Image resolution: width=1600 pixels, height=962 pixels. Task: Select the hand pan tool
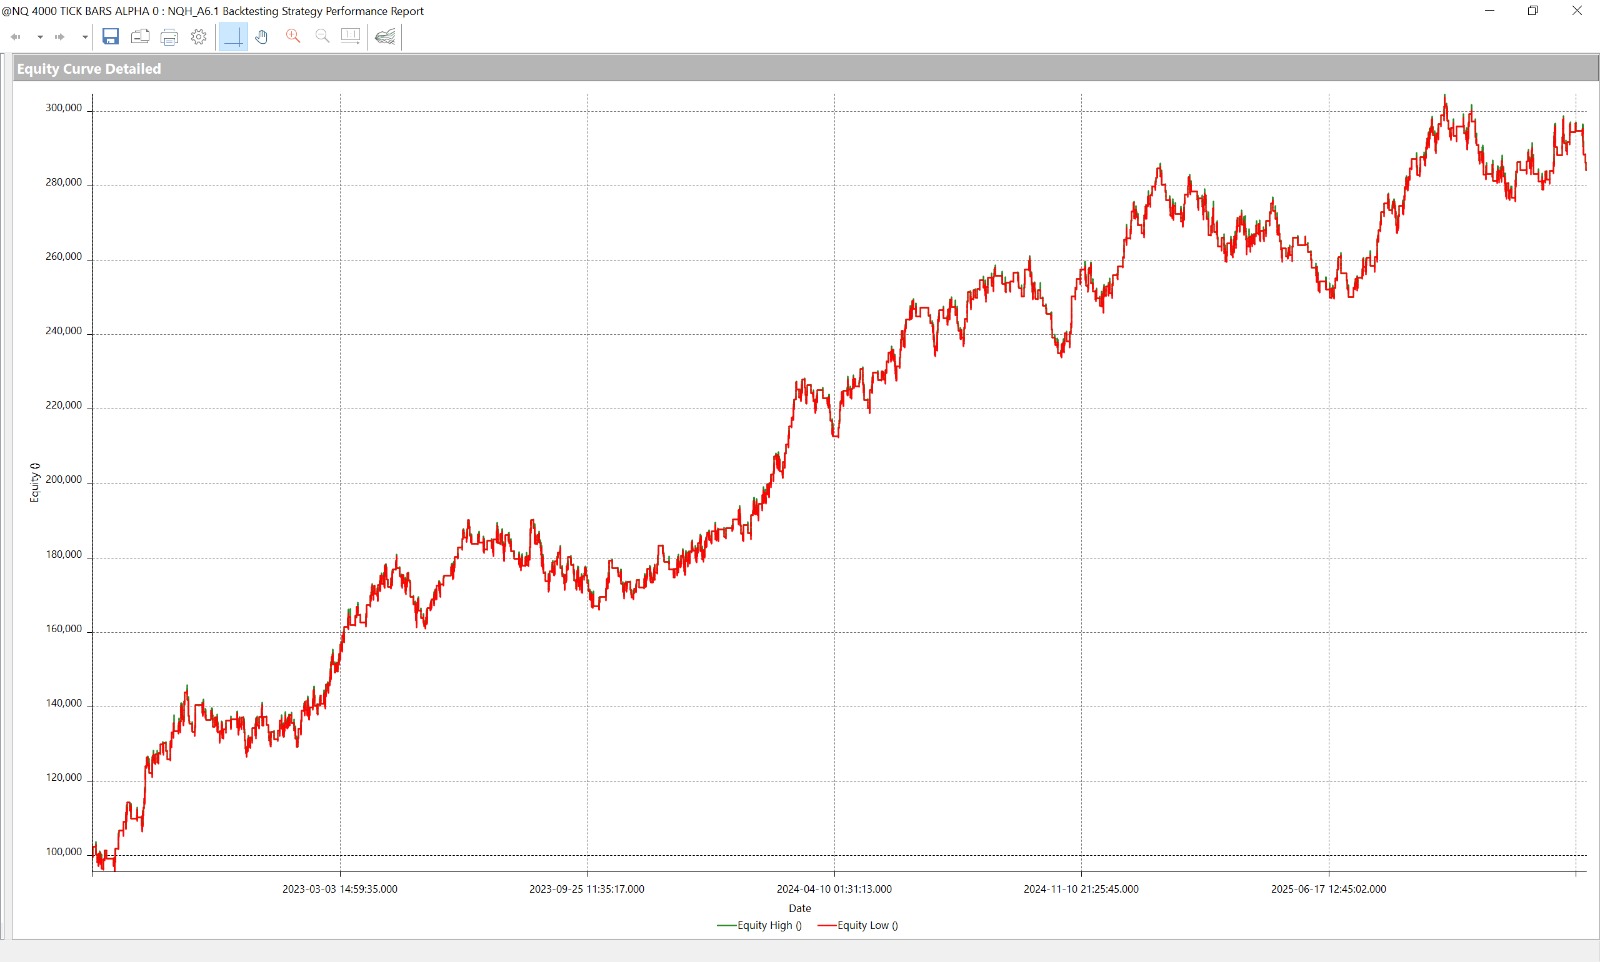point(262,37)
